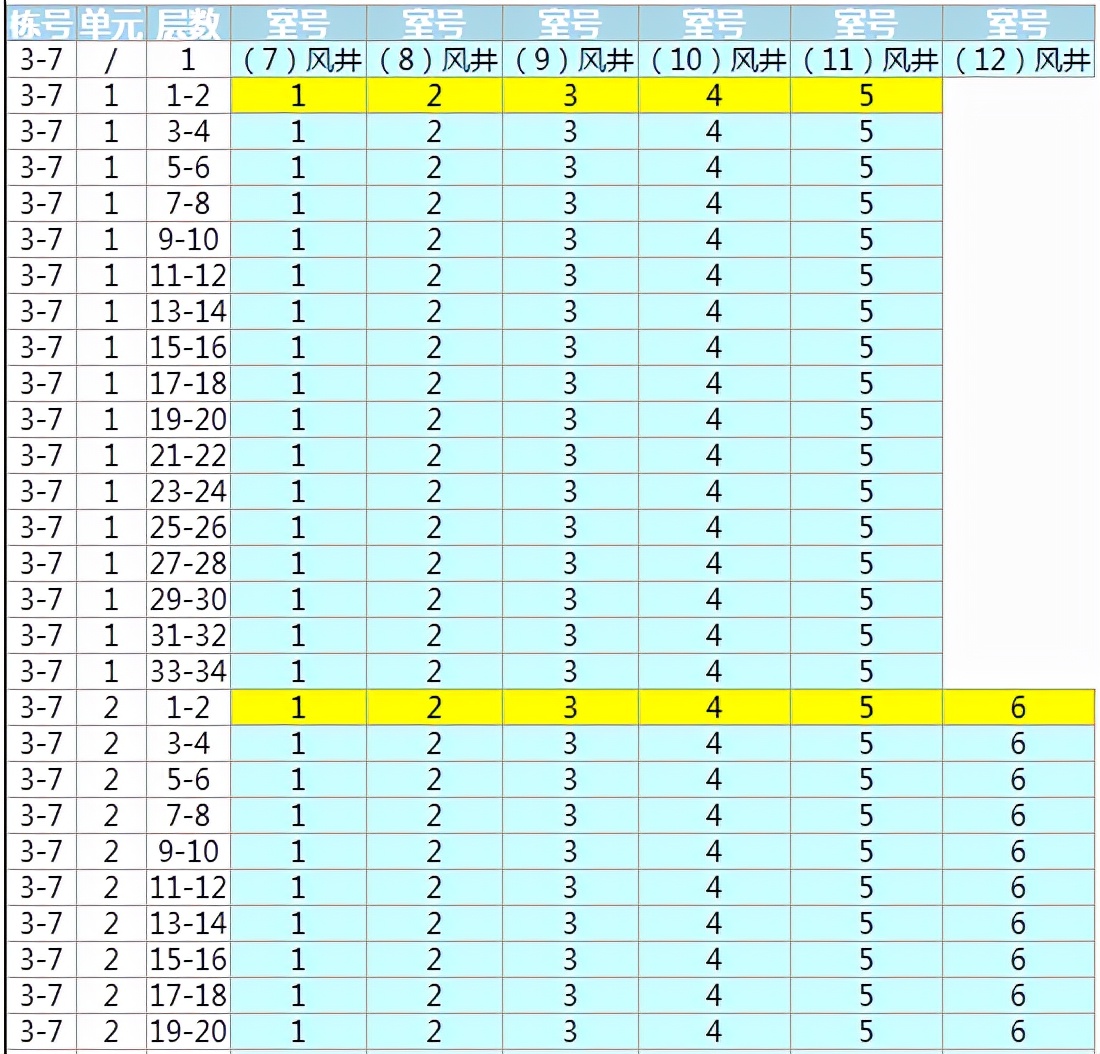Select floor cell '25-26'
The width and height of the screenshot is (1100, 1054).
pos(188,528)
